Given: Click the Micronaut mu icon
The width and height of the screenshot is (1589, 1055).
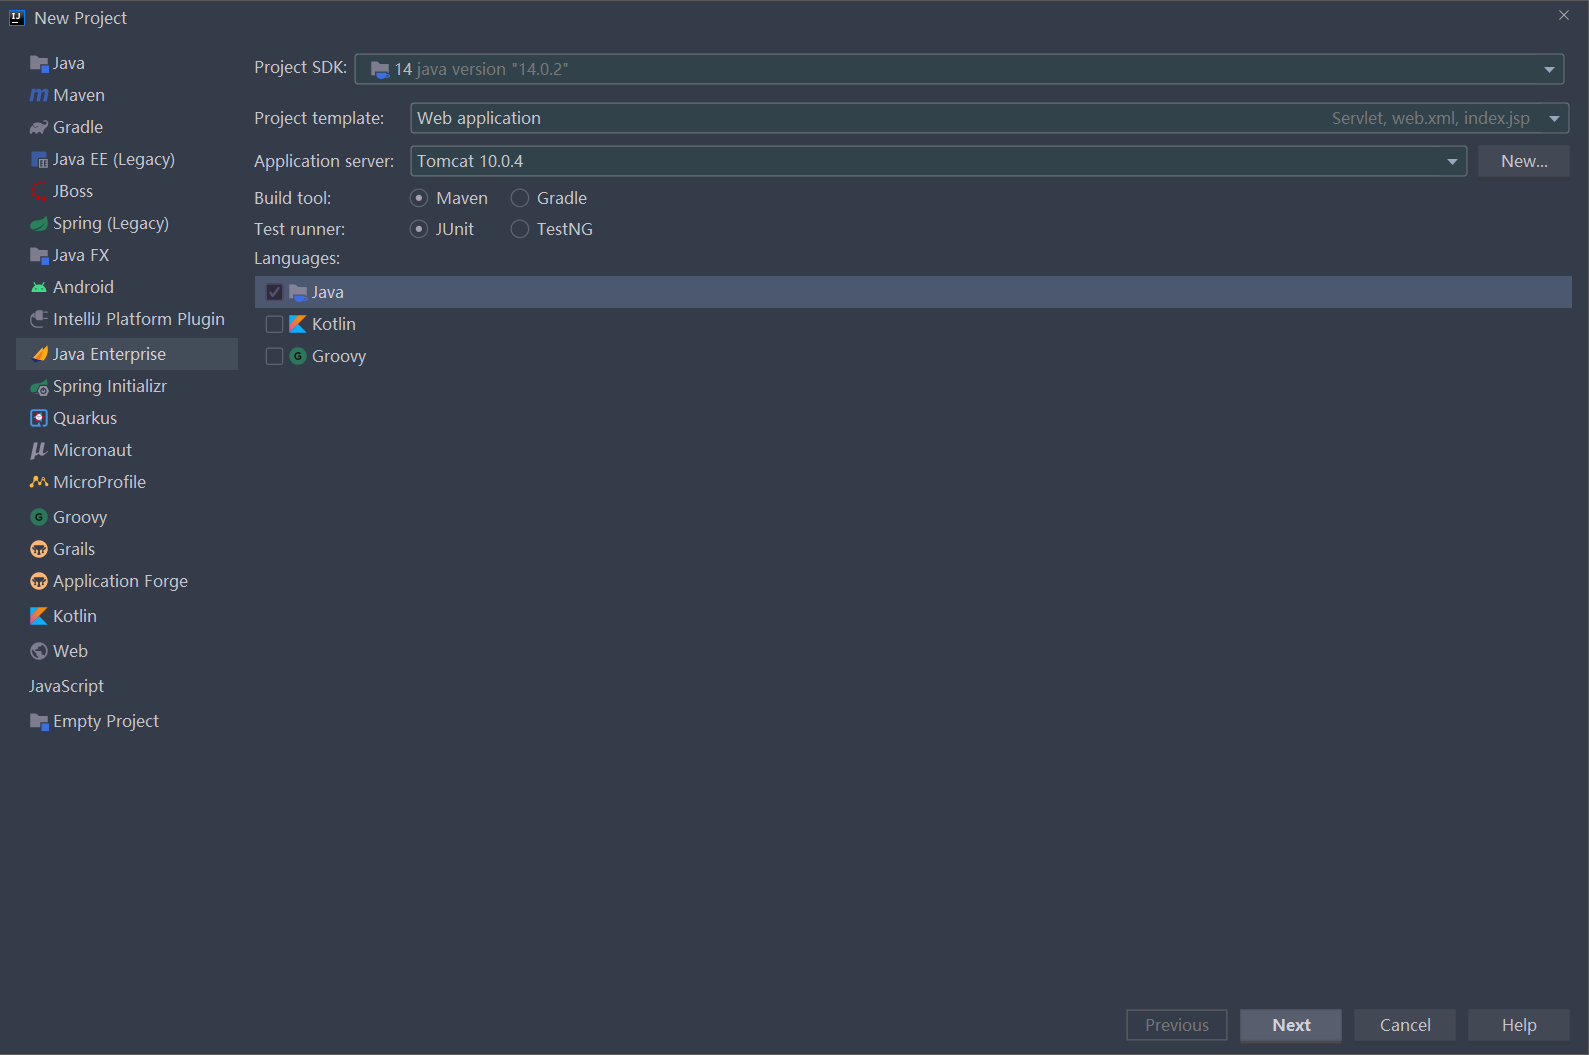Looking at the screenshot, I should 39,451.
